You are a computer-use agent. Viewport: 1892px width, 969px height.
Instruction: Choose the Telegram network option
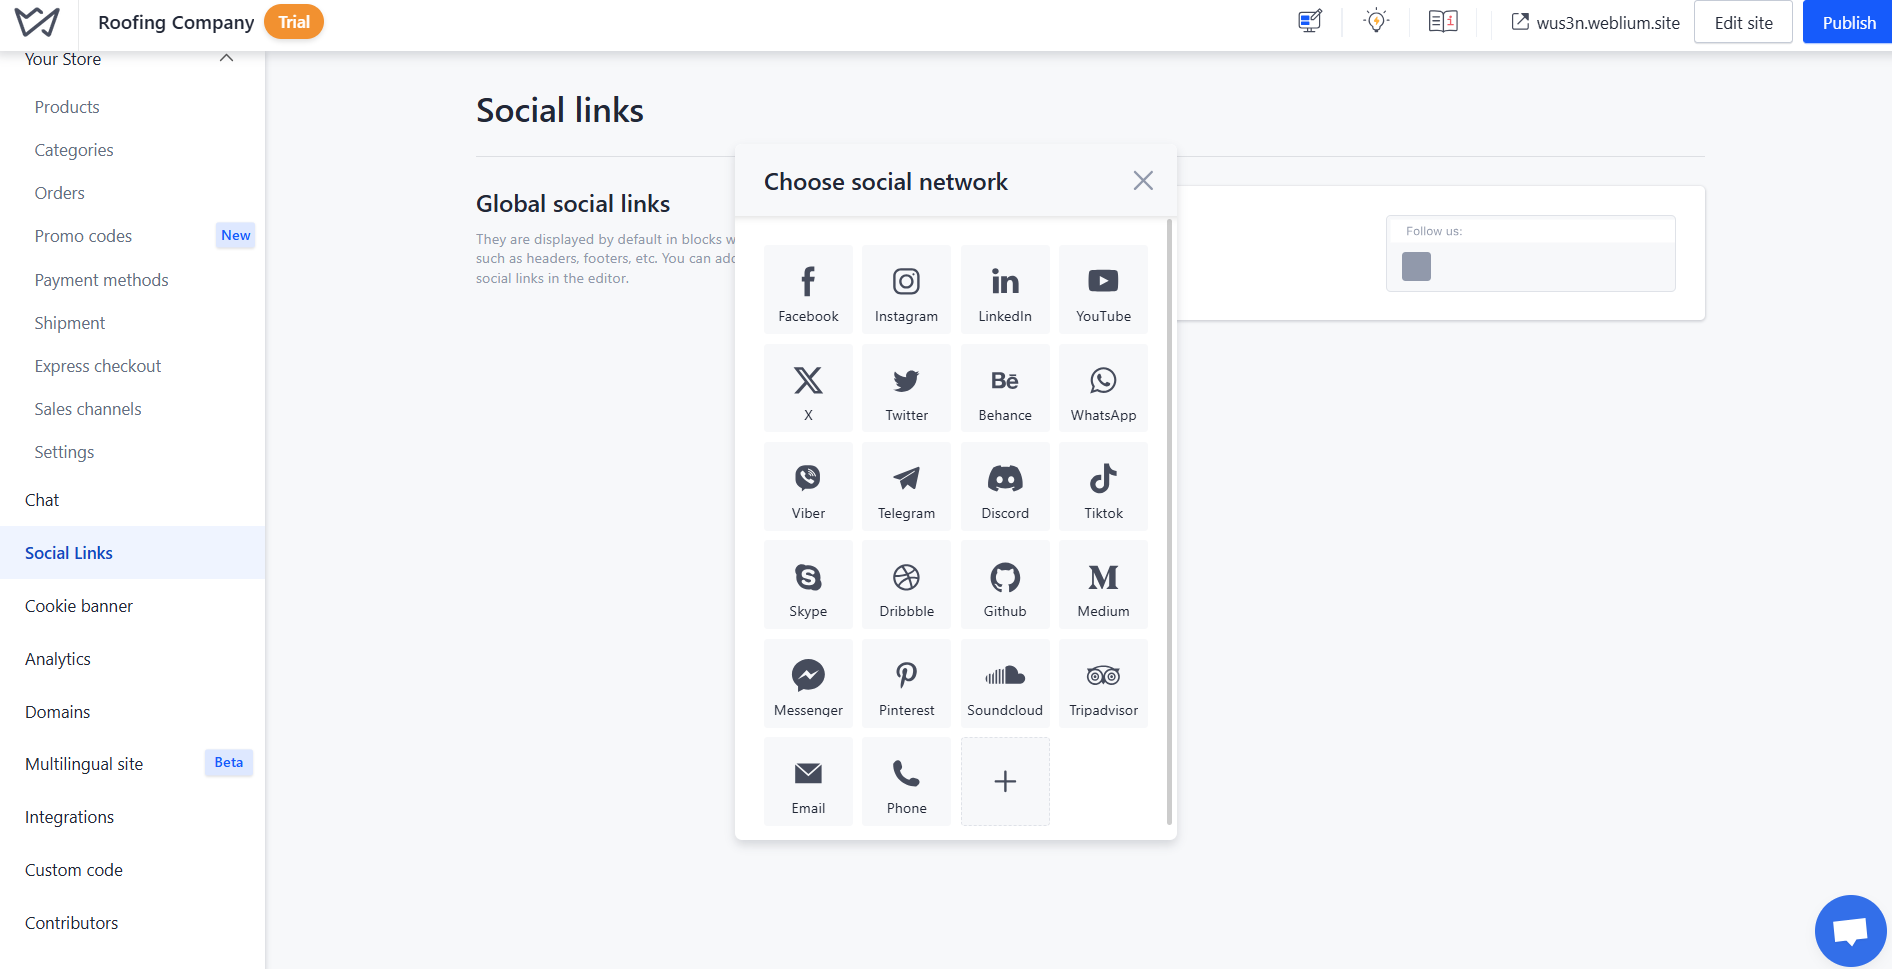906,487
